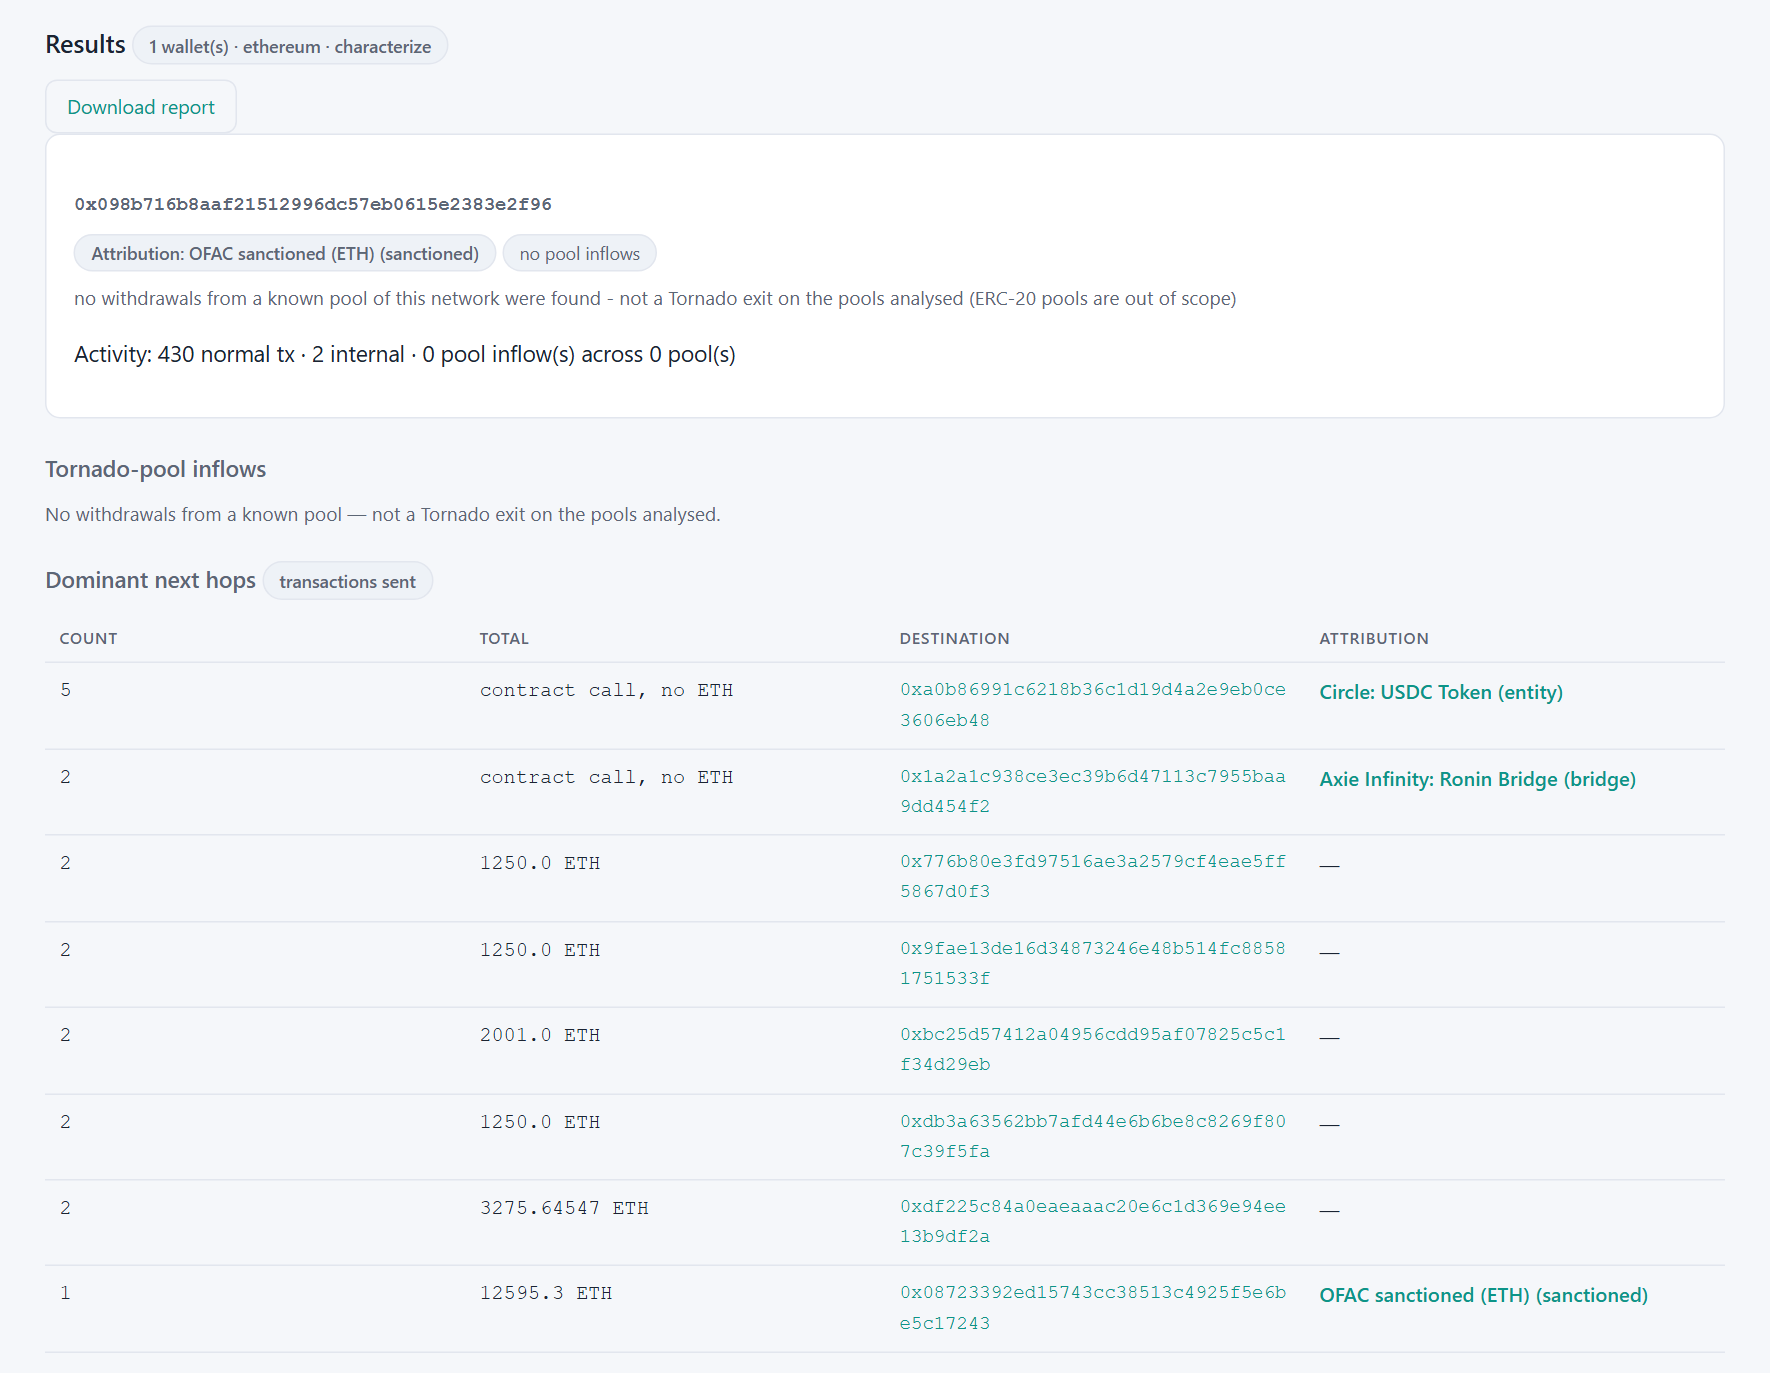Click the 'contract call, no ETH' cell in the Ronin Bridge row
Screen dimensions: 1770x1373
[607, 777]
